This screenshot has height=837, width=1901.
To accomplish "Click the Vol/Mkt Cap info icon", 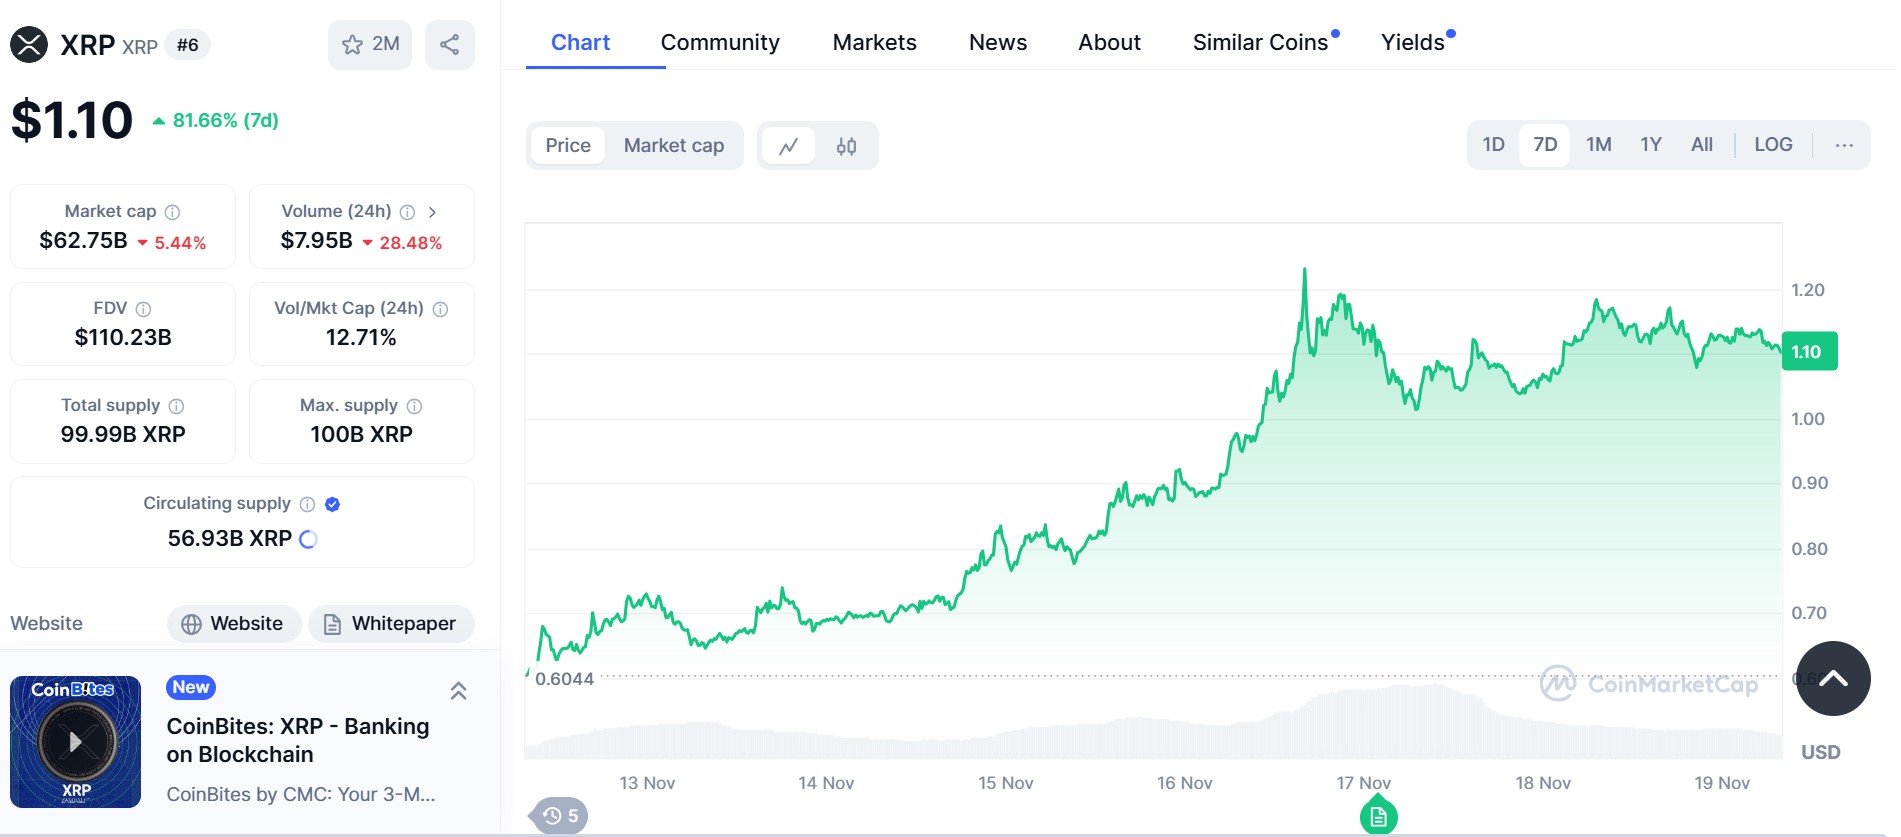I will point(440,309).
